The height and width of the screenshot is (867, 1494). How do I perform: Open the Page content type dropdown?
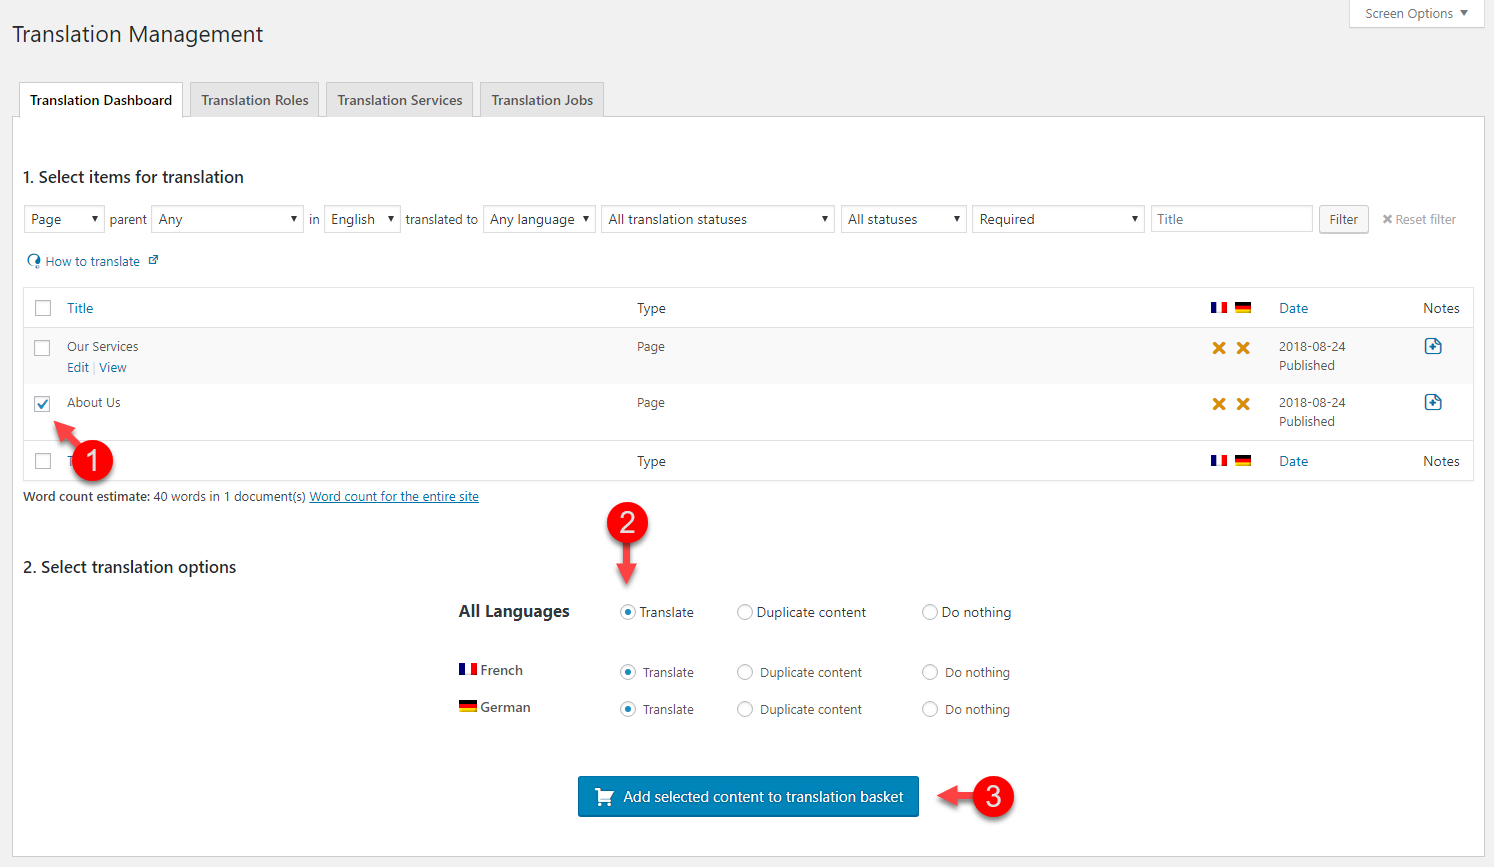(x=64, y=219)
